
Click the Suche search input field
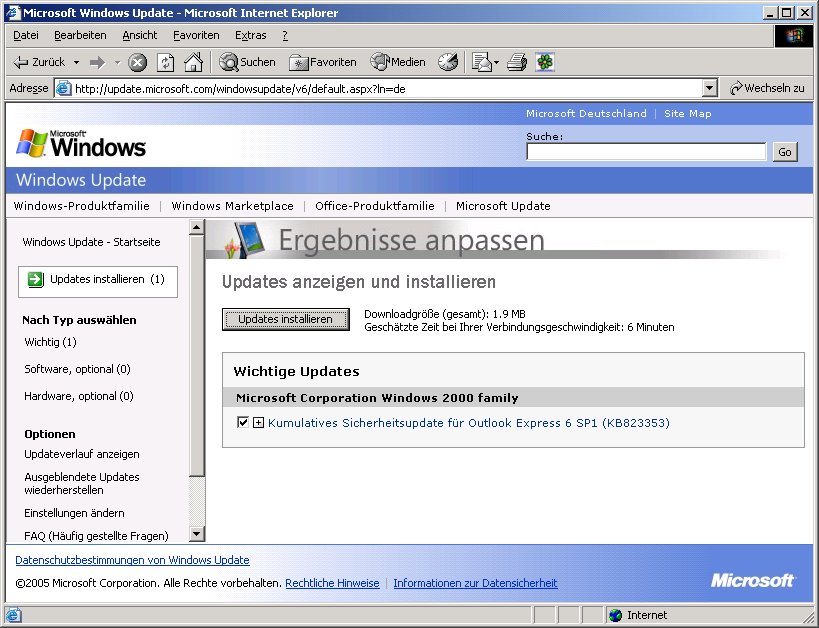[646, 152]
